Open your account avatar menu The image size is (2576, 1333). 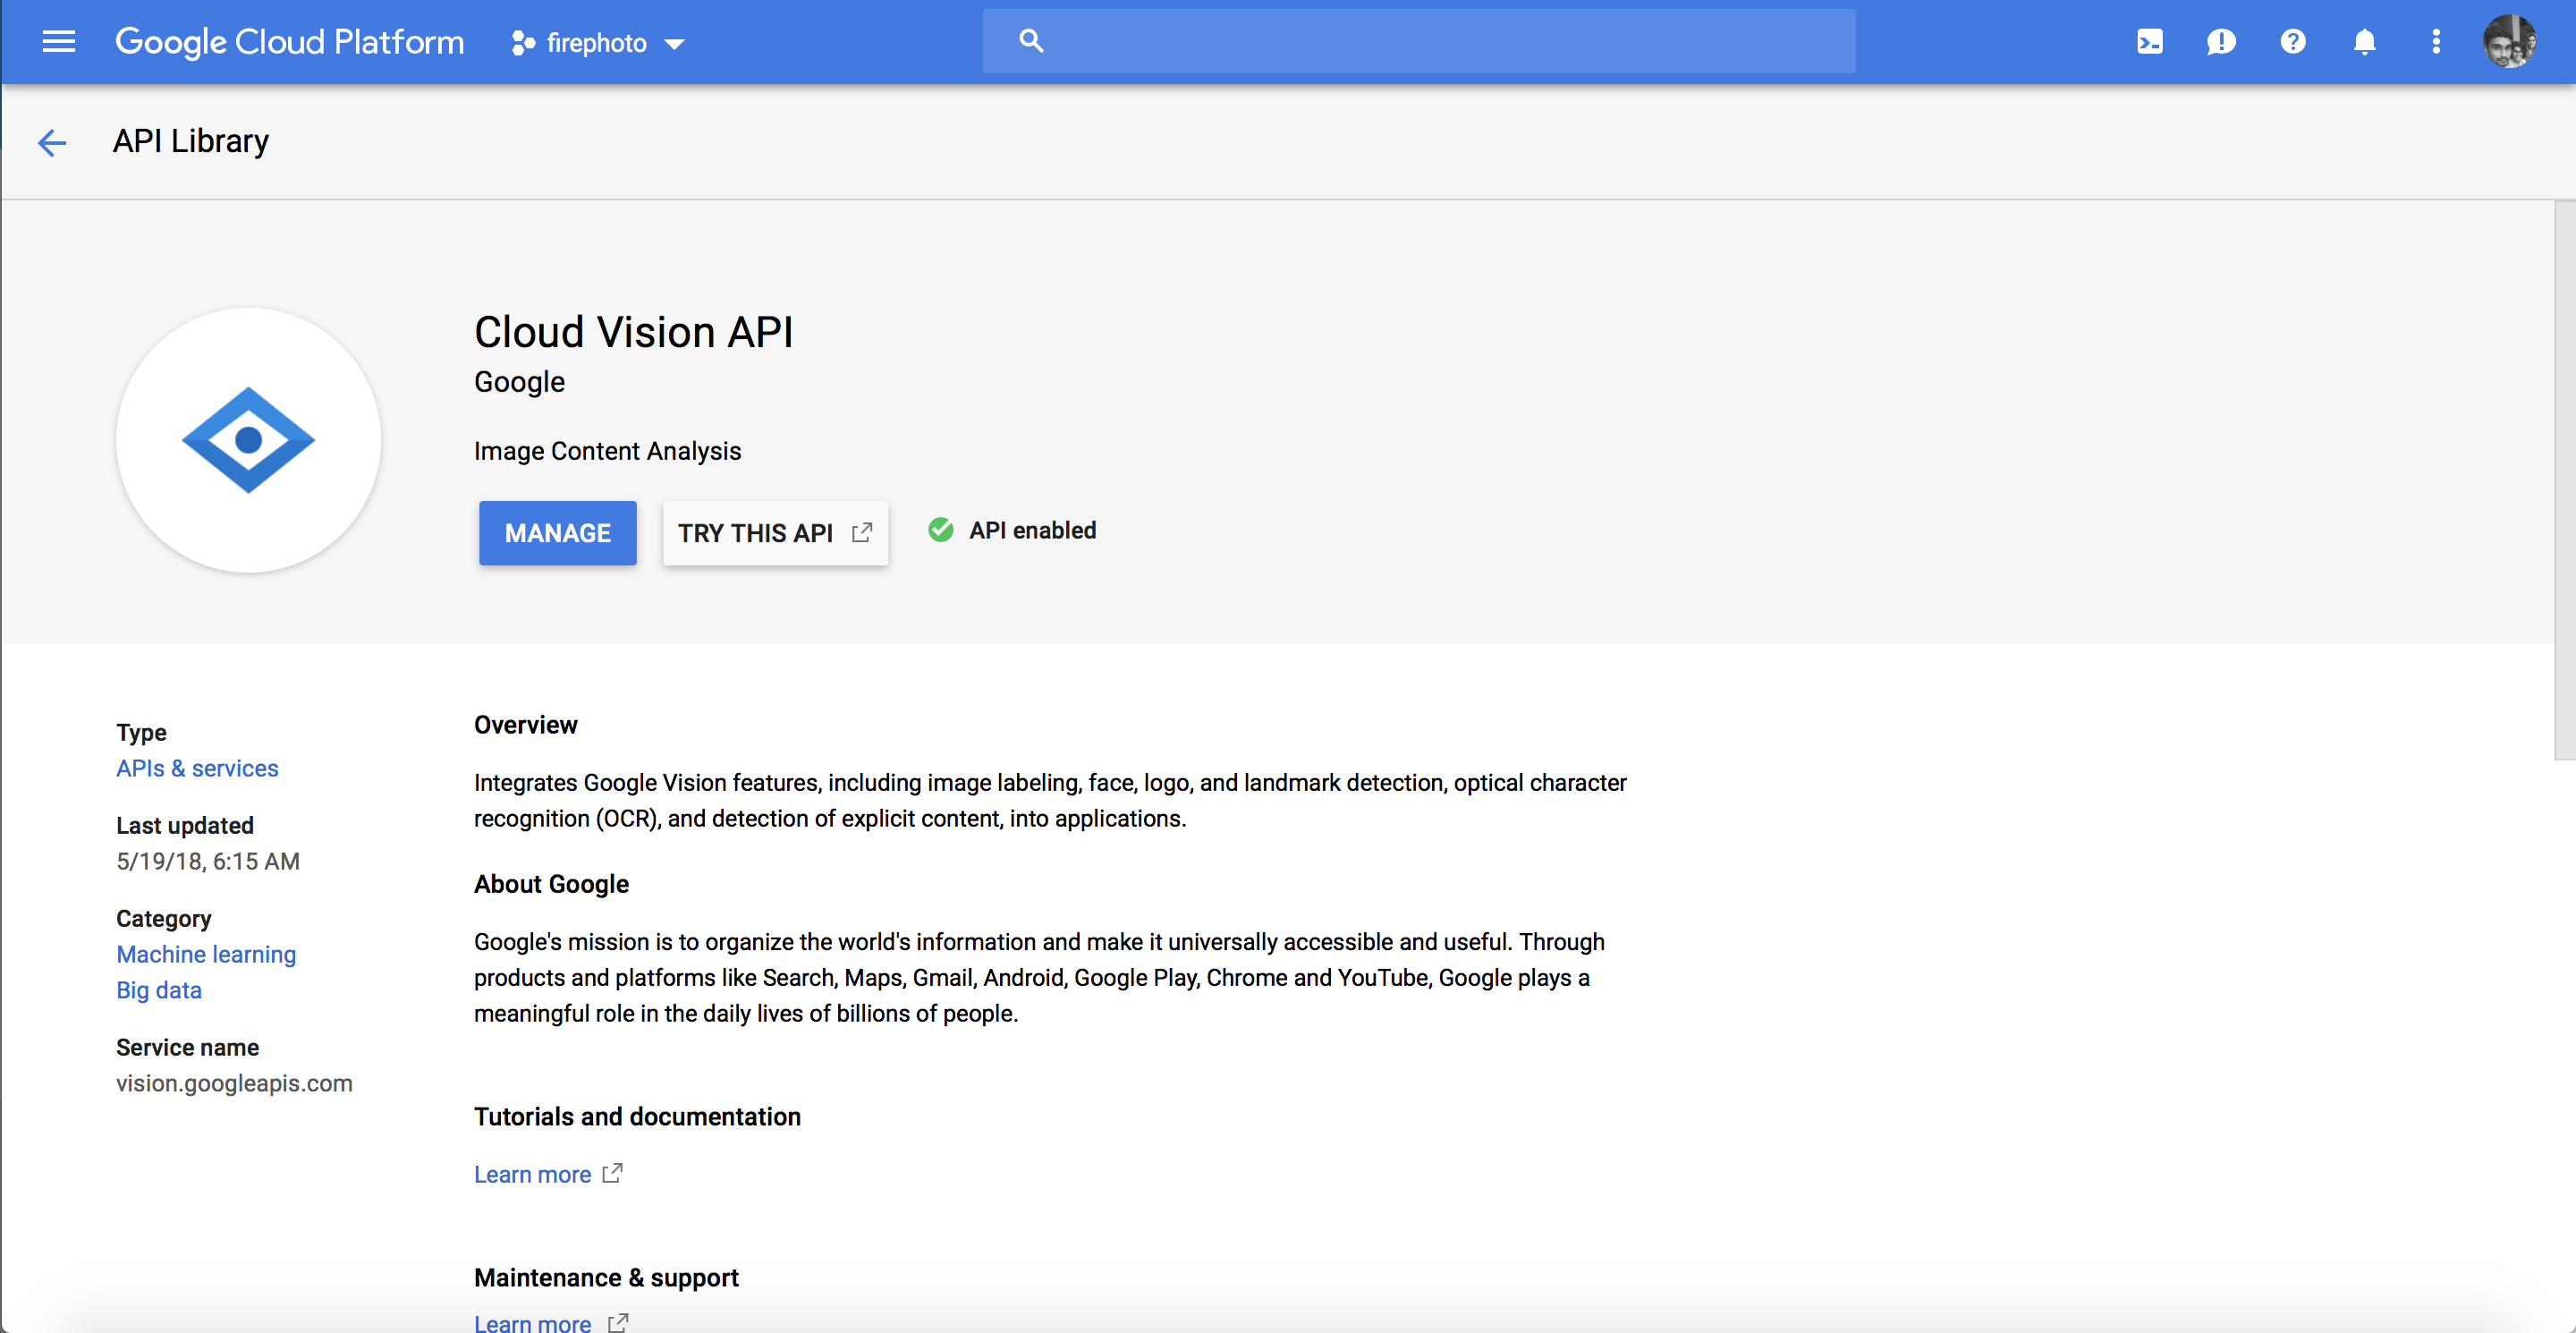click(x=2511, y=40)
